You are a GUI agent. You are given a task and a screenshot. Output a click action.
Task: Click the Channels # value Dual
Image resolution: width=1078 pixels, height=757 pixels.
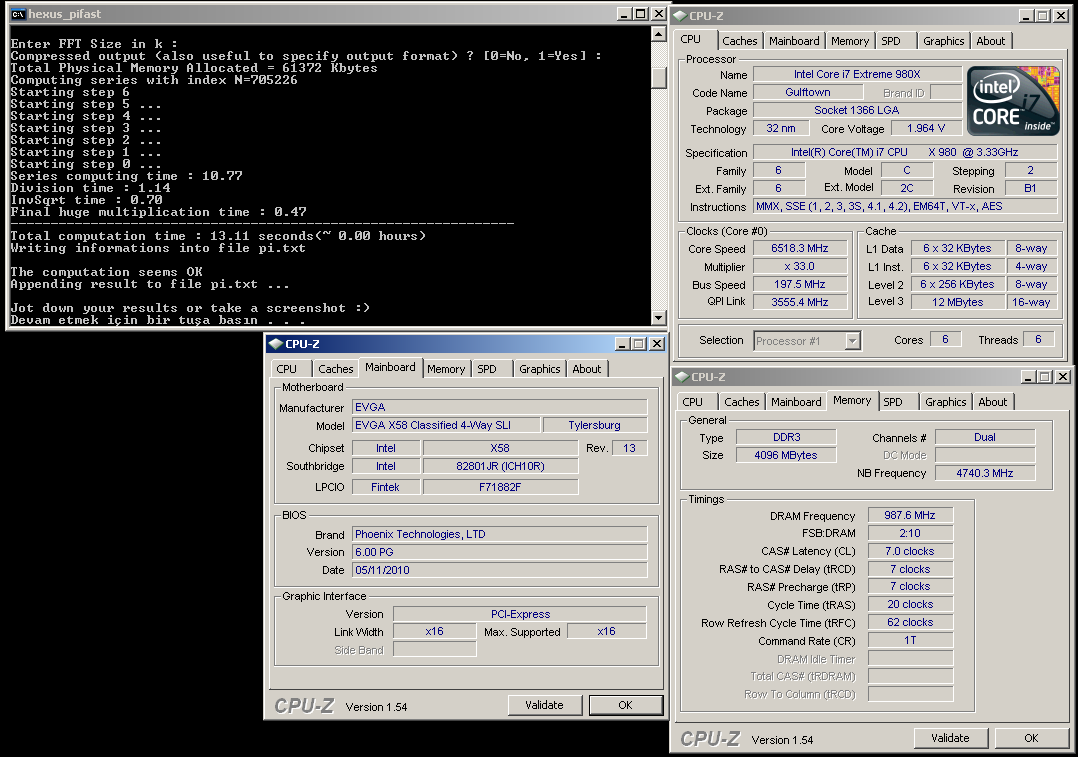click(985, 437)
